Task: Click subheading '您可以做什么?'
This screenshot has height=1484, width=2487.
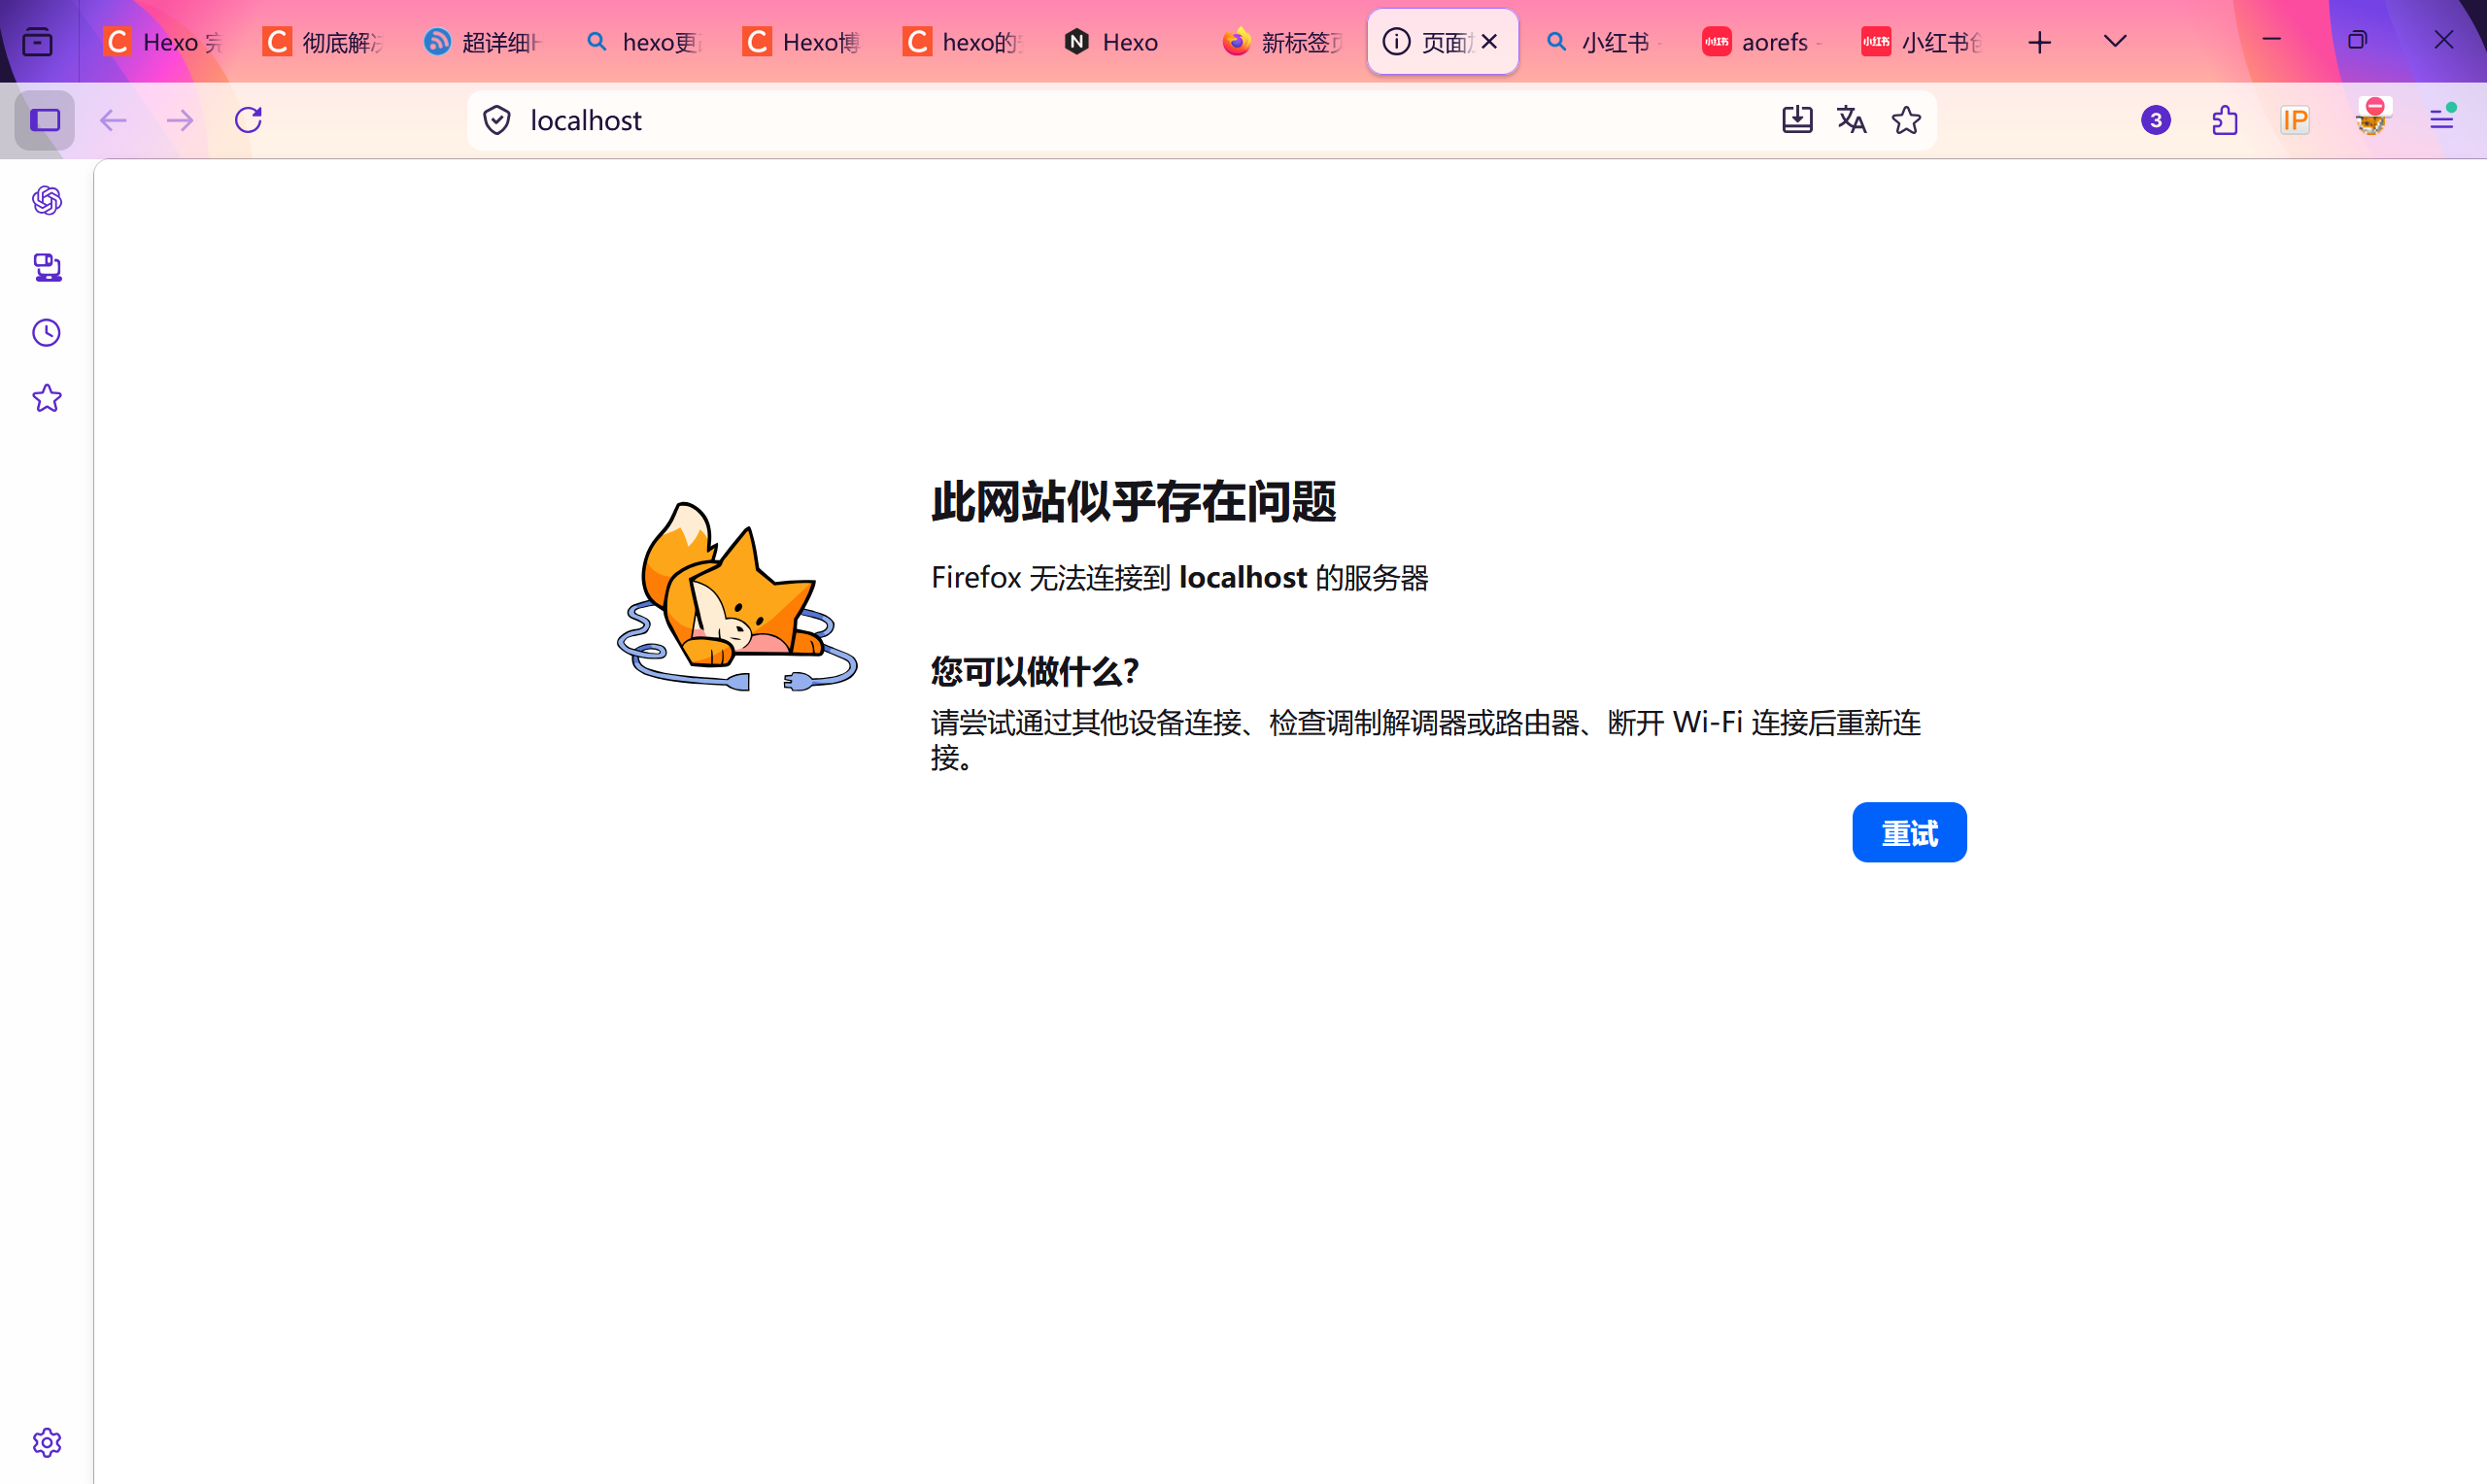Action: (1035, 671)
